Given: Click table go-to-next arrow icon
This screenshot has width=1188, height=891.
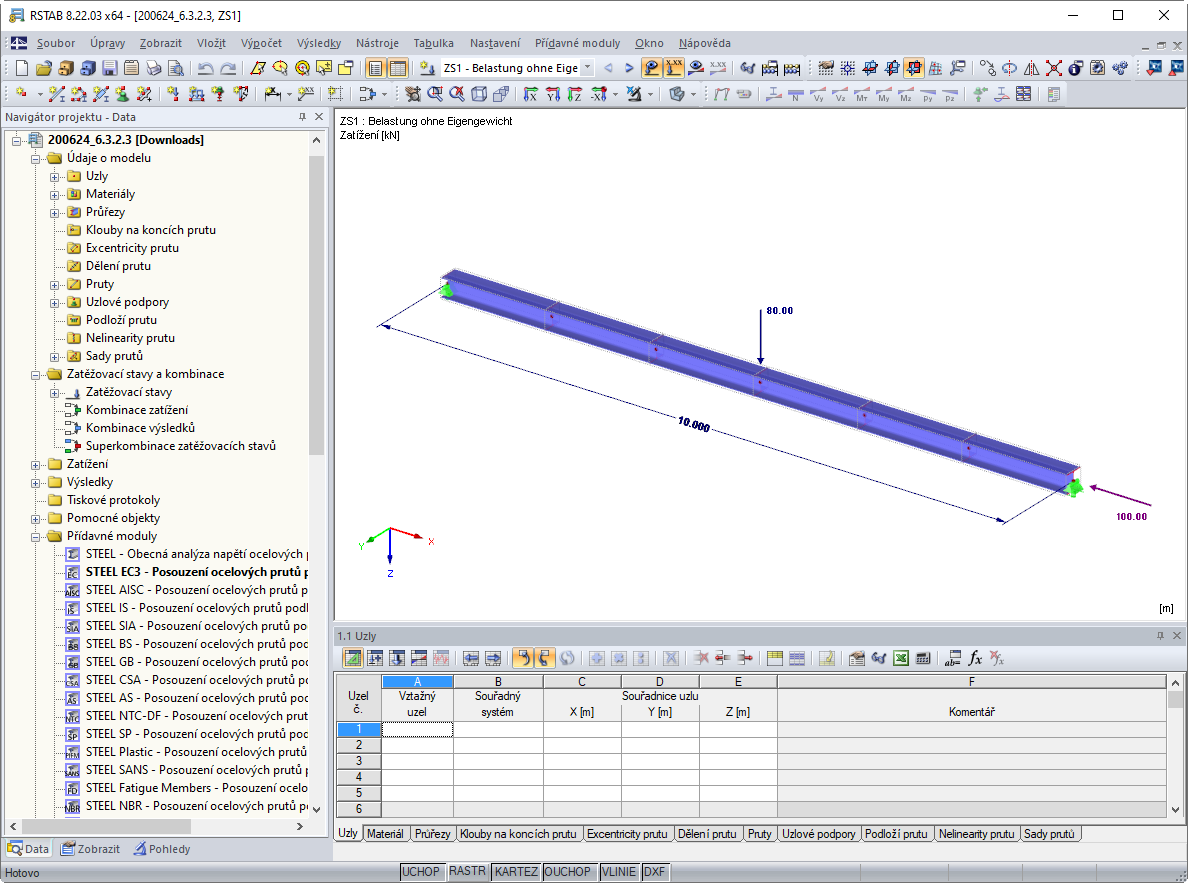Looking at the screenshot, I should tap(493, 658).
